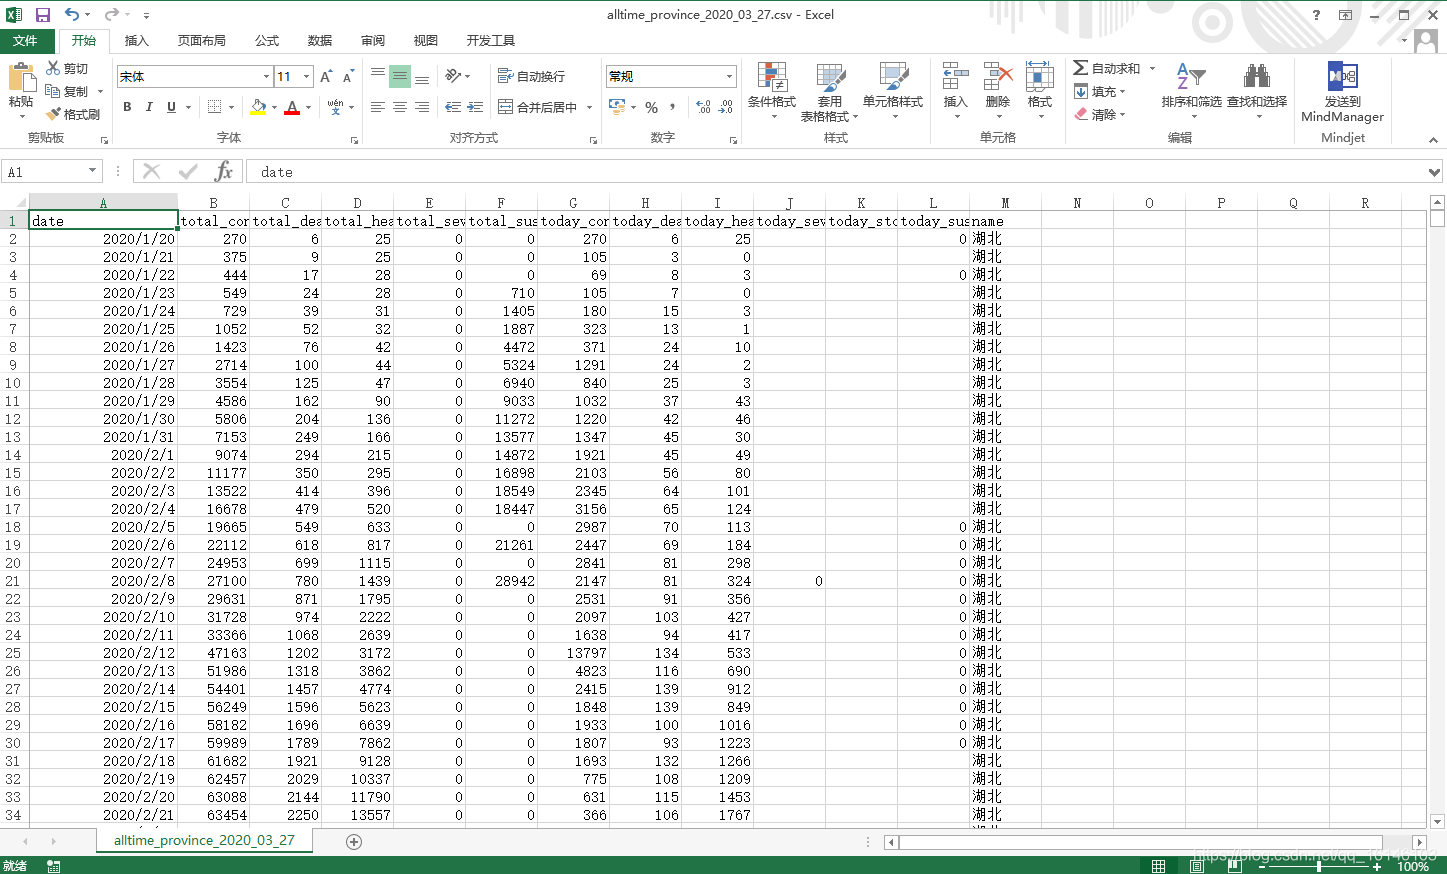Click the Delete cells (删除) icon

point(997,78)
